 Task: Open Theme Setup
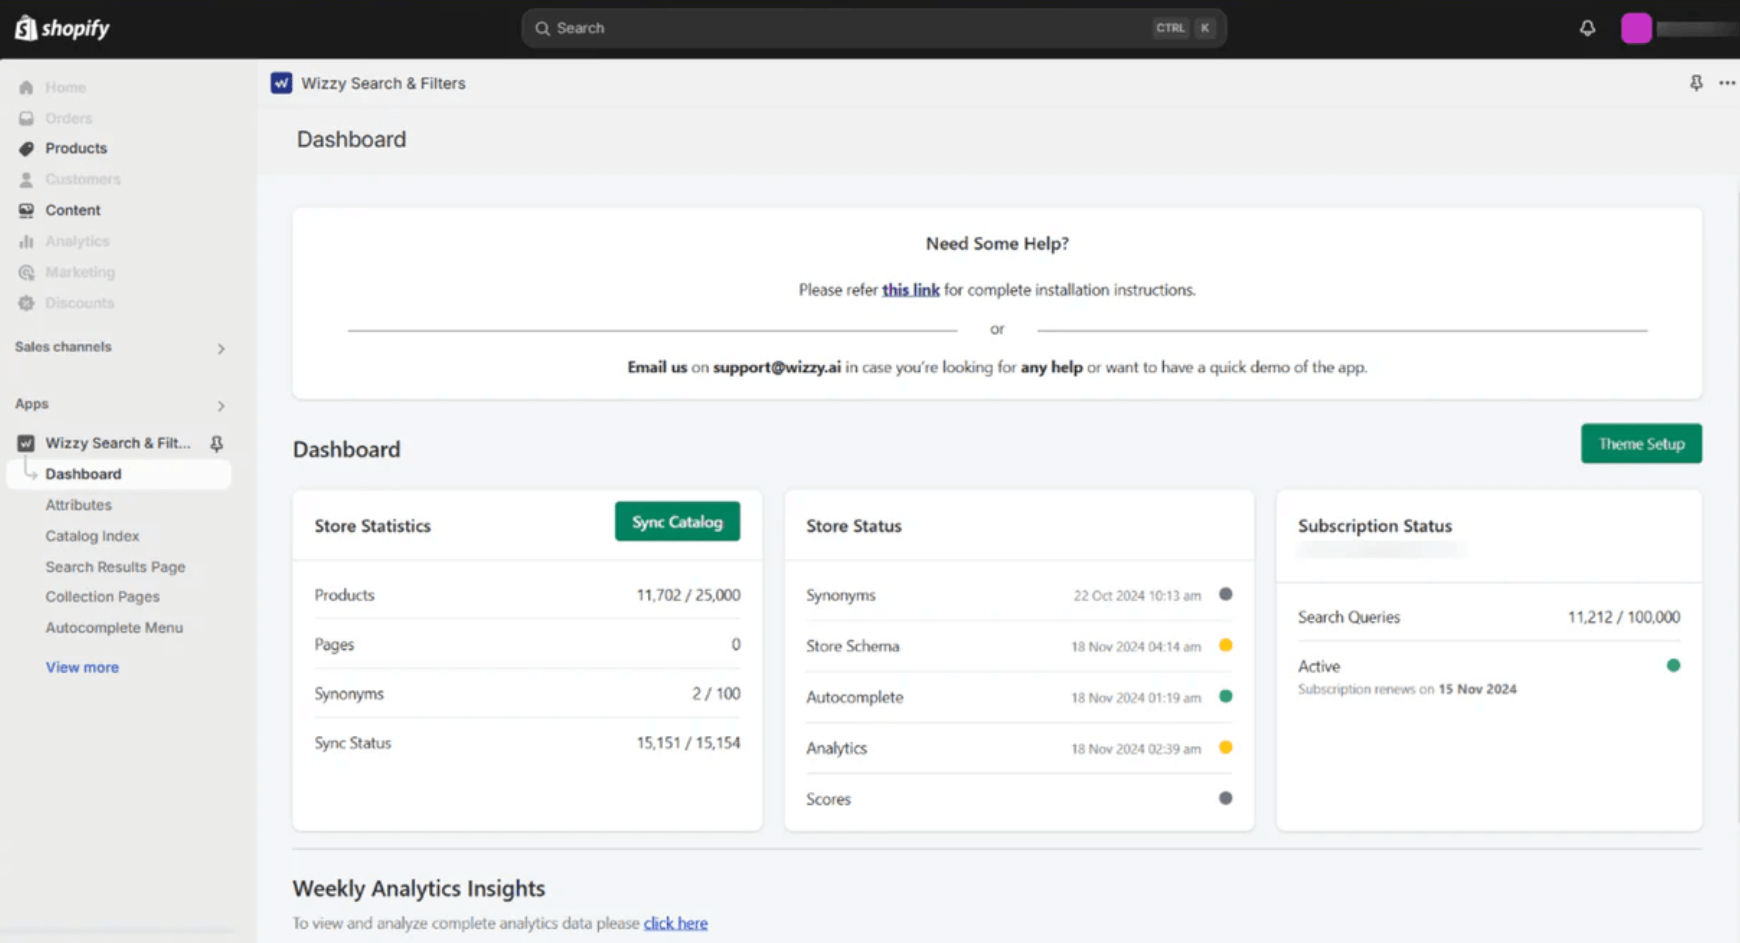click(1640, 443)
